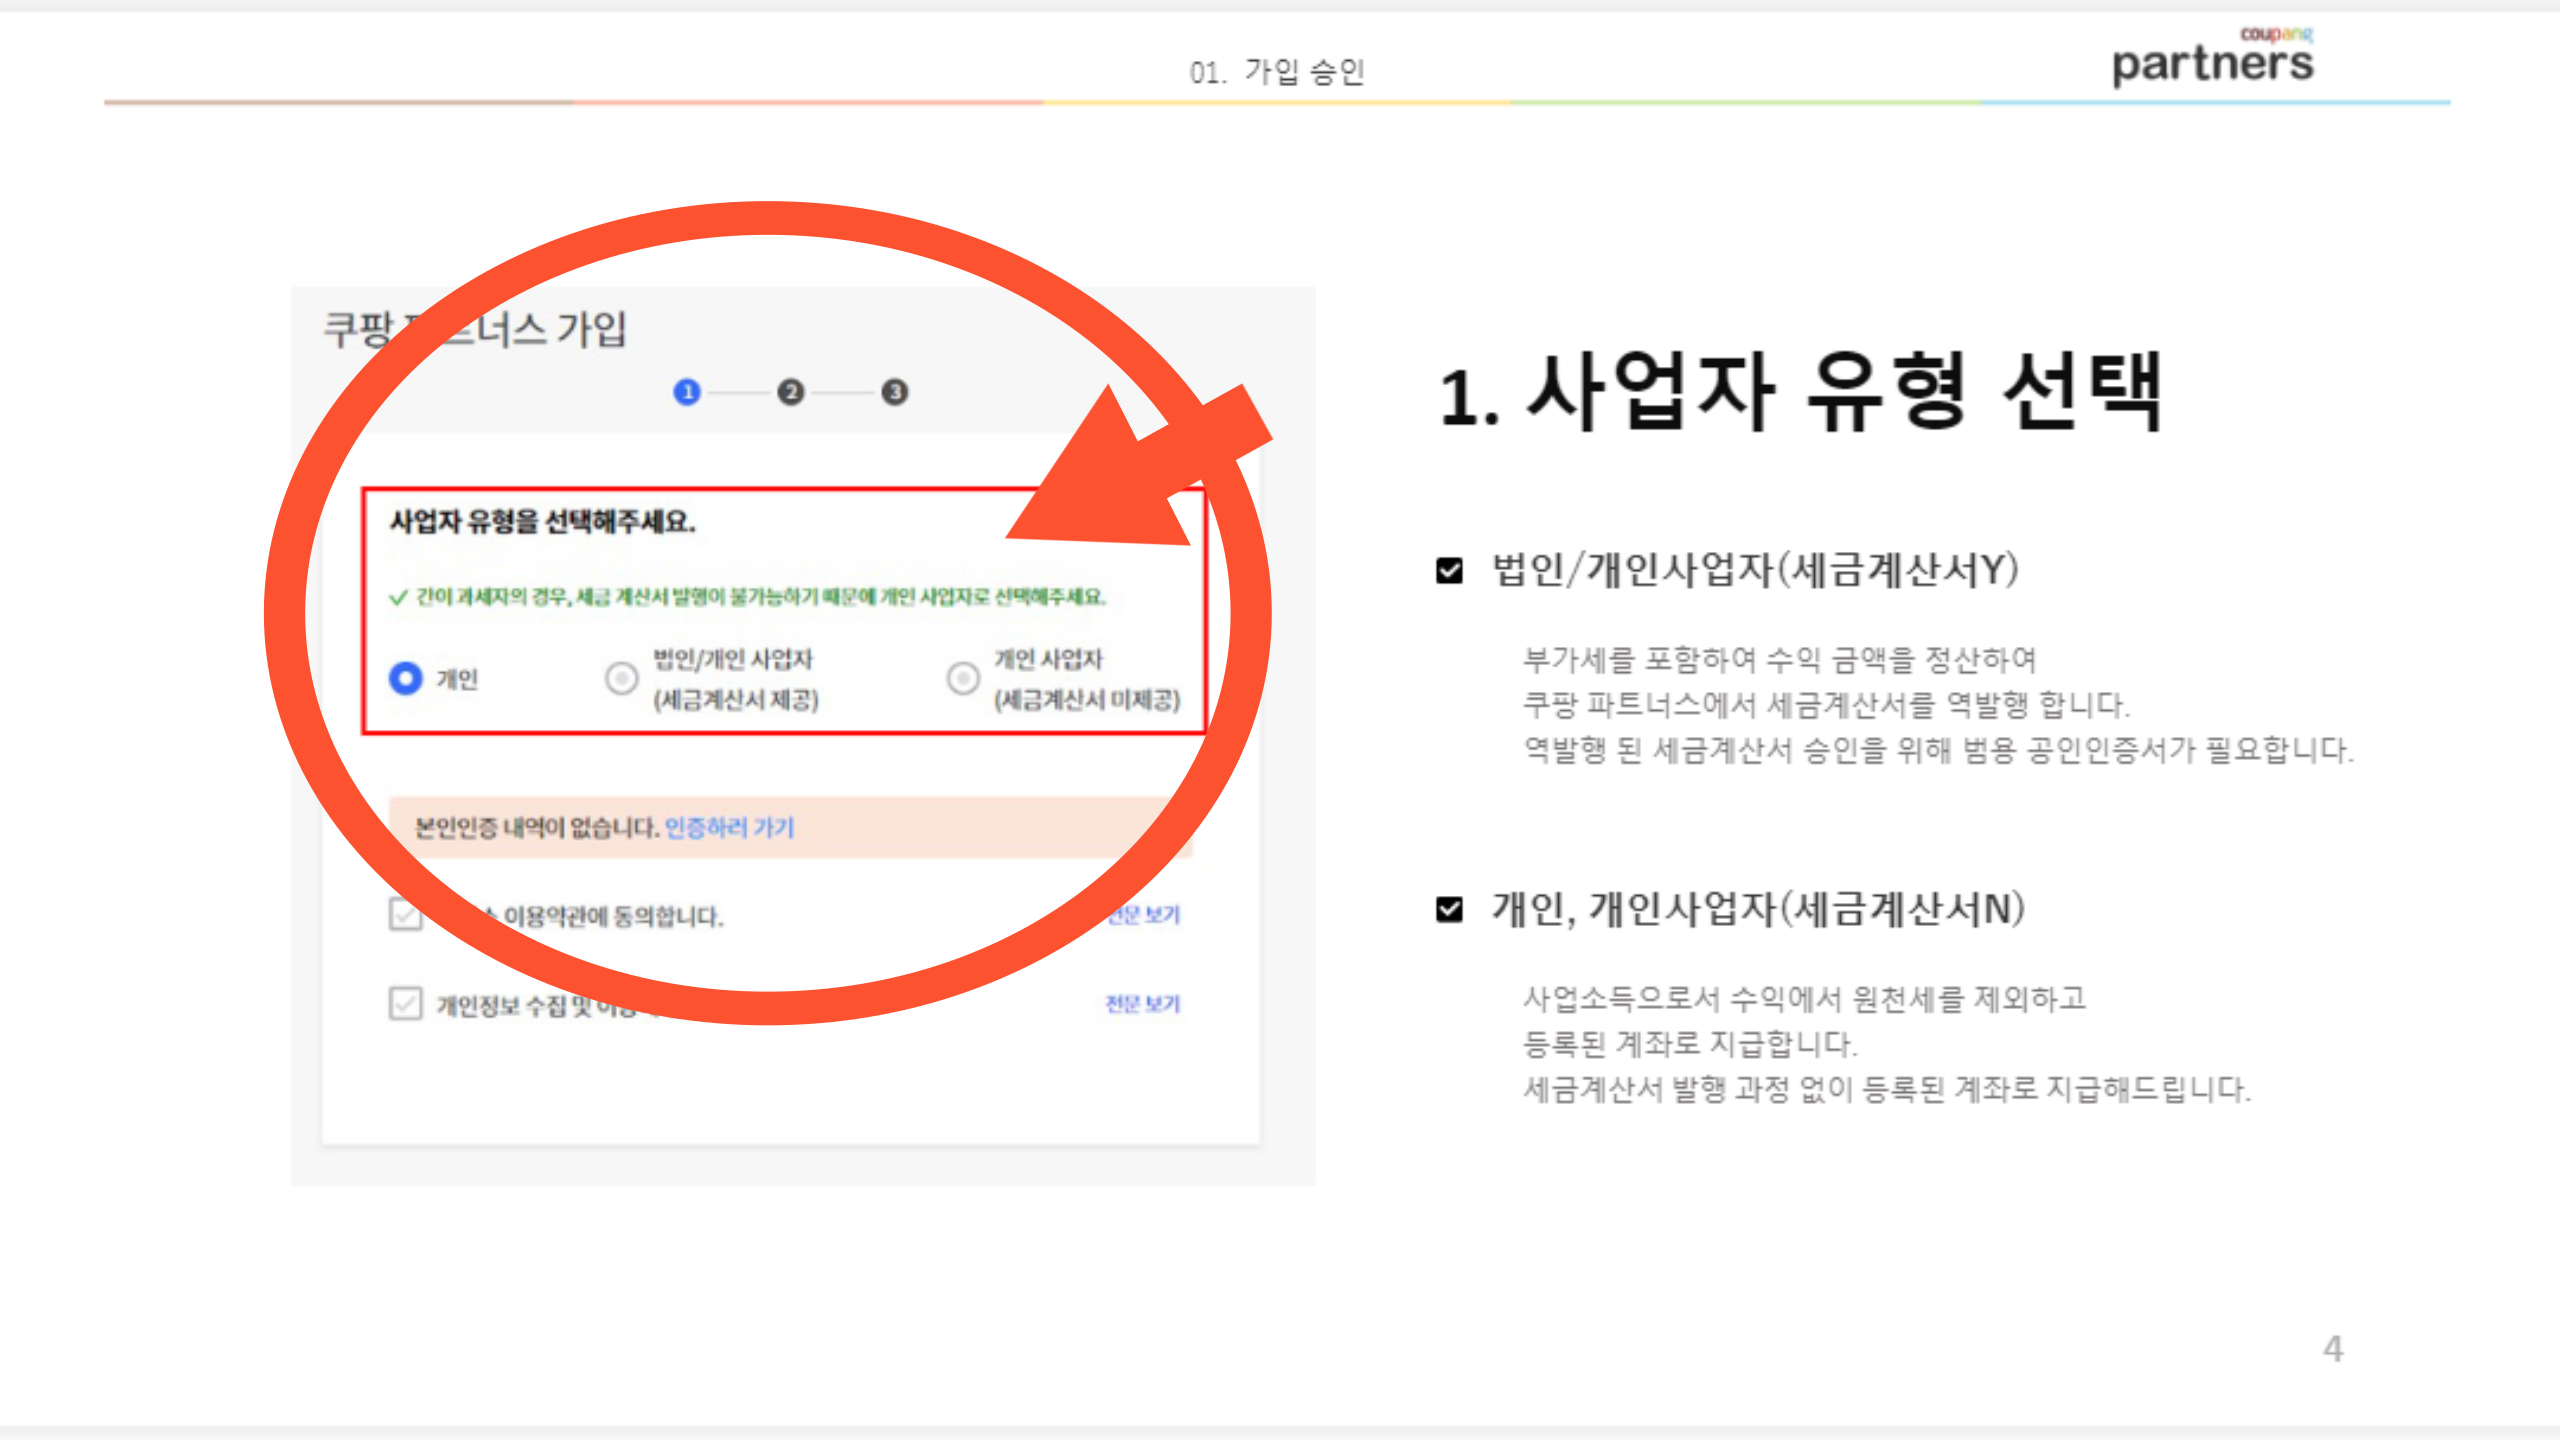The height and width of the screenshot is (1440, 2560).
Task: Check the 이용약관에 동의합니다 checkbox
Action: coord(405,915)
